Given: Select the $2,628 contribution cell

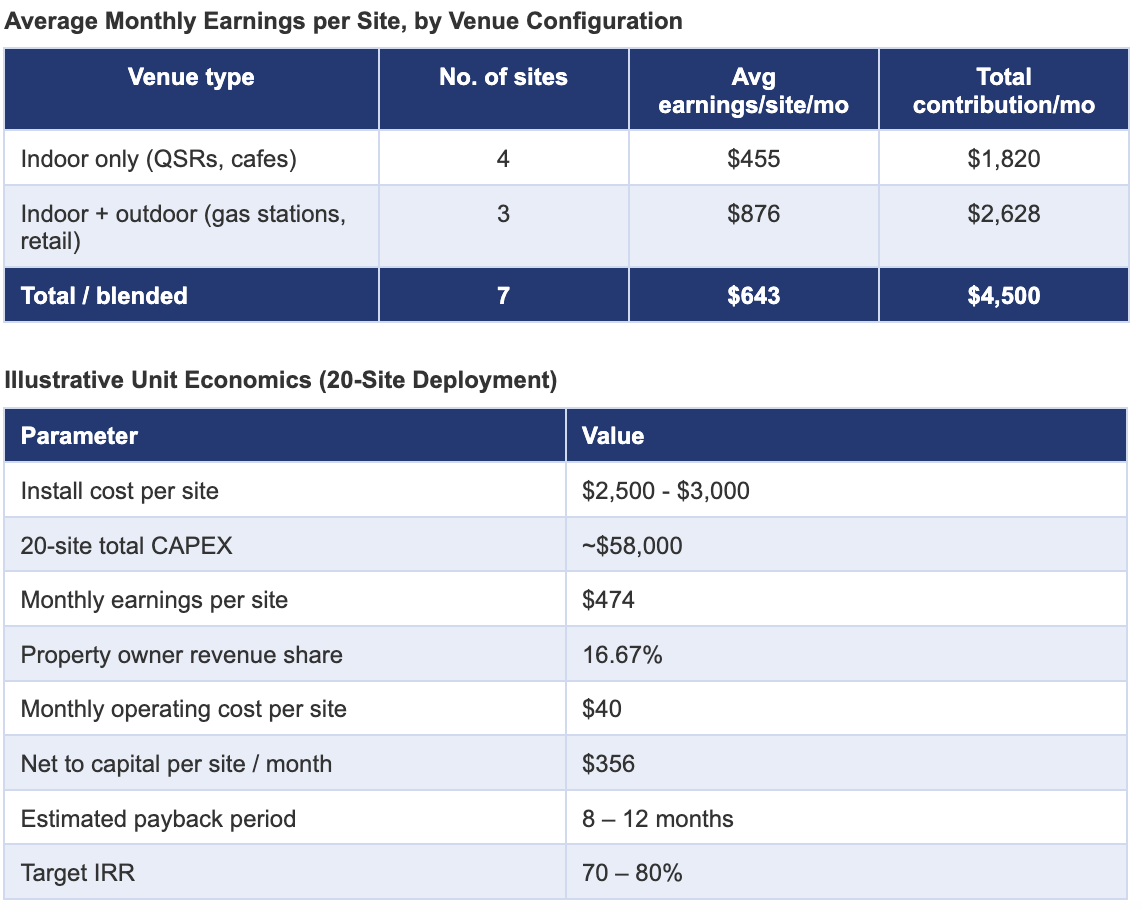Looking at the screenshot, I should pyautogui.click(x=1004, y=227).
